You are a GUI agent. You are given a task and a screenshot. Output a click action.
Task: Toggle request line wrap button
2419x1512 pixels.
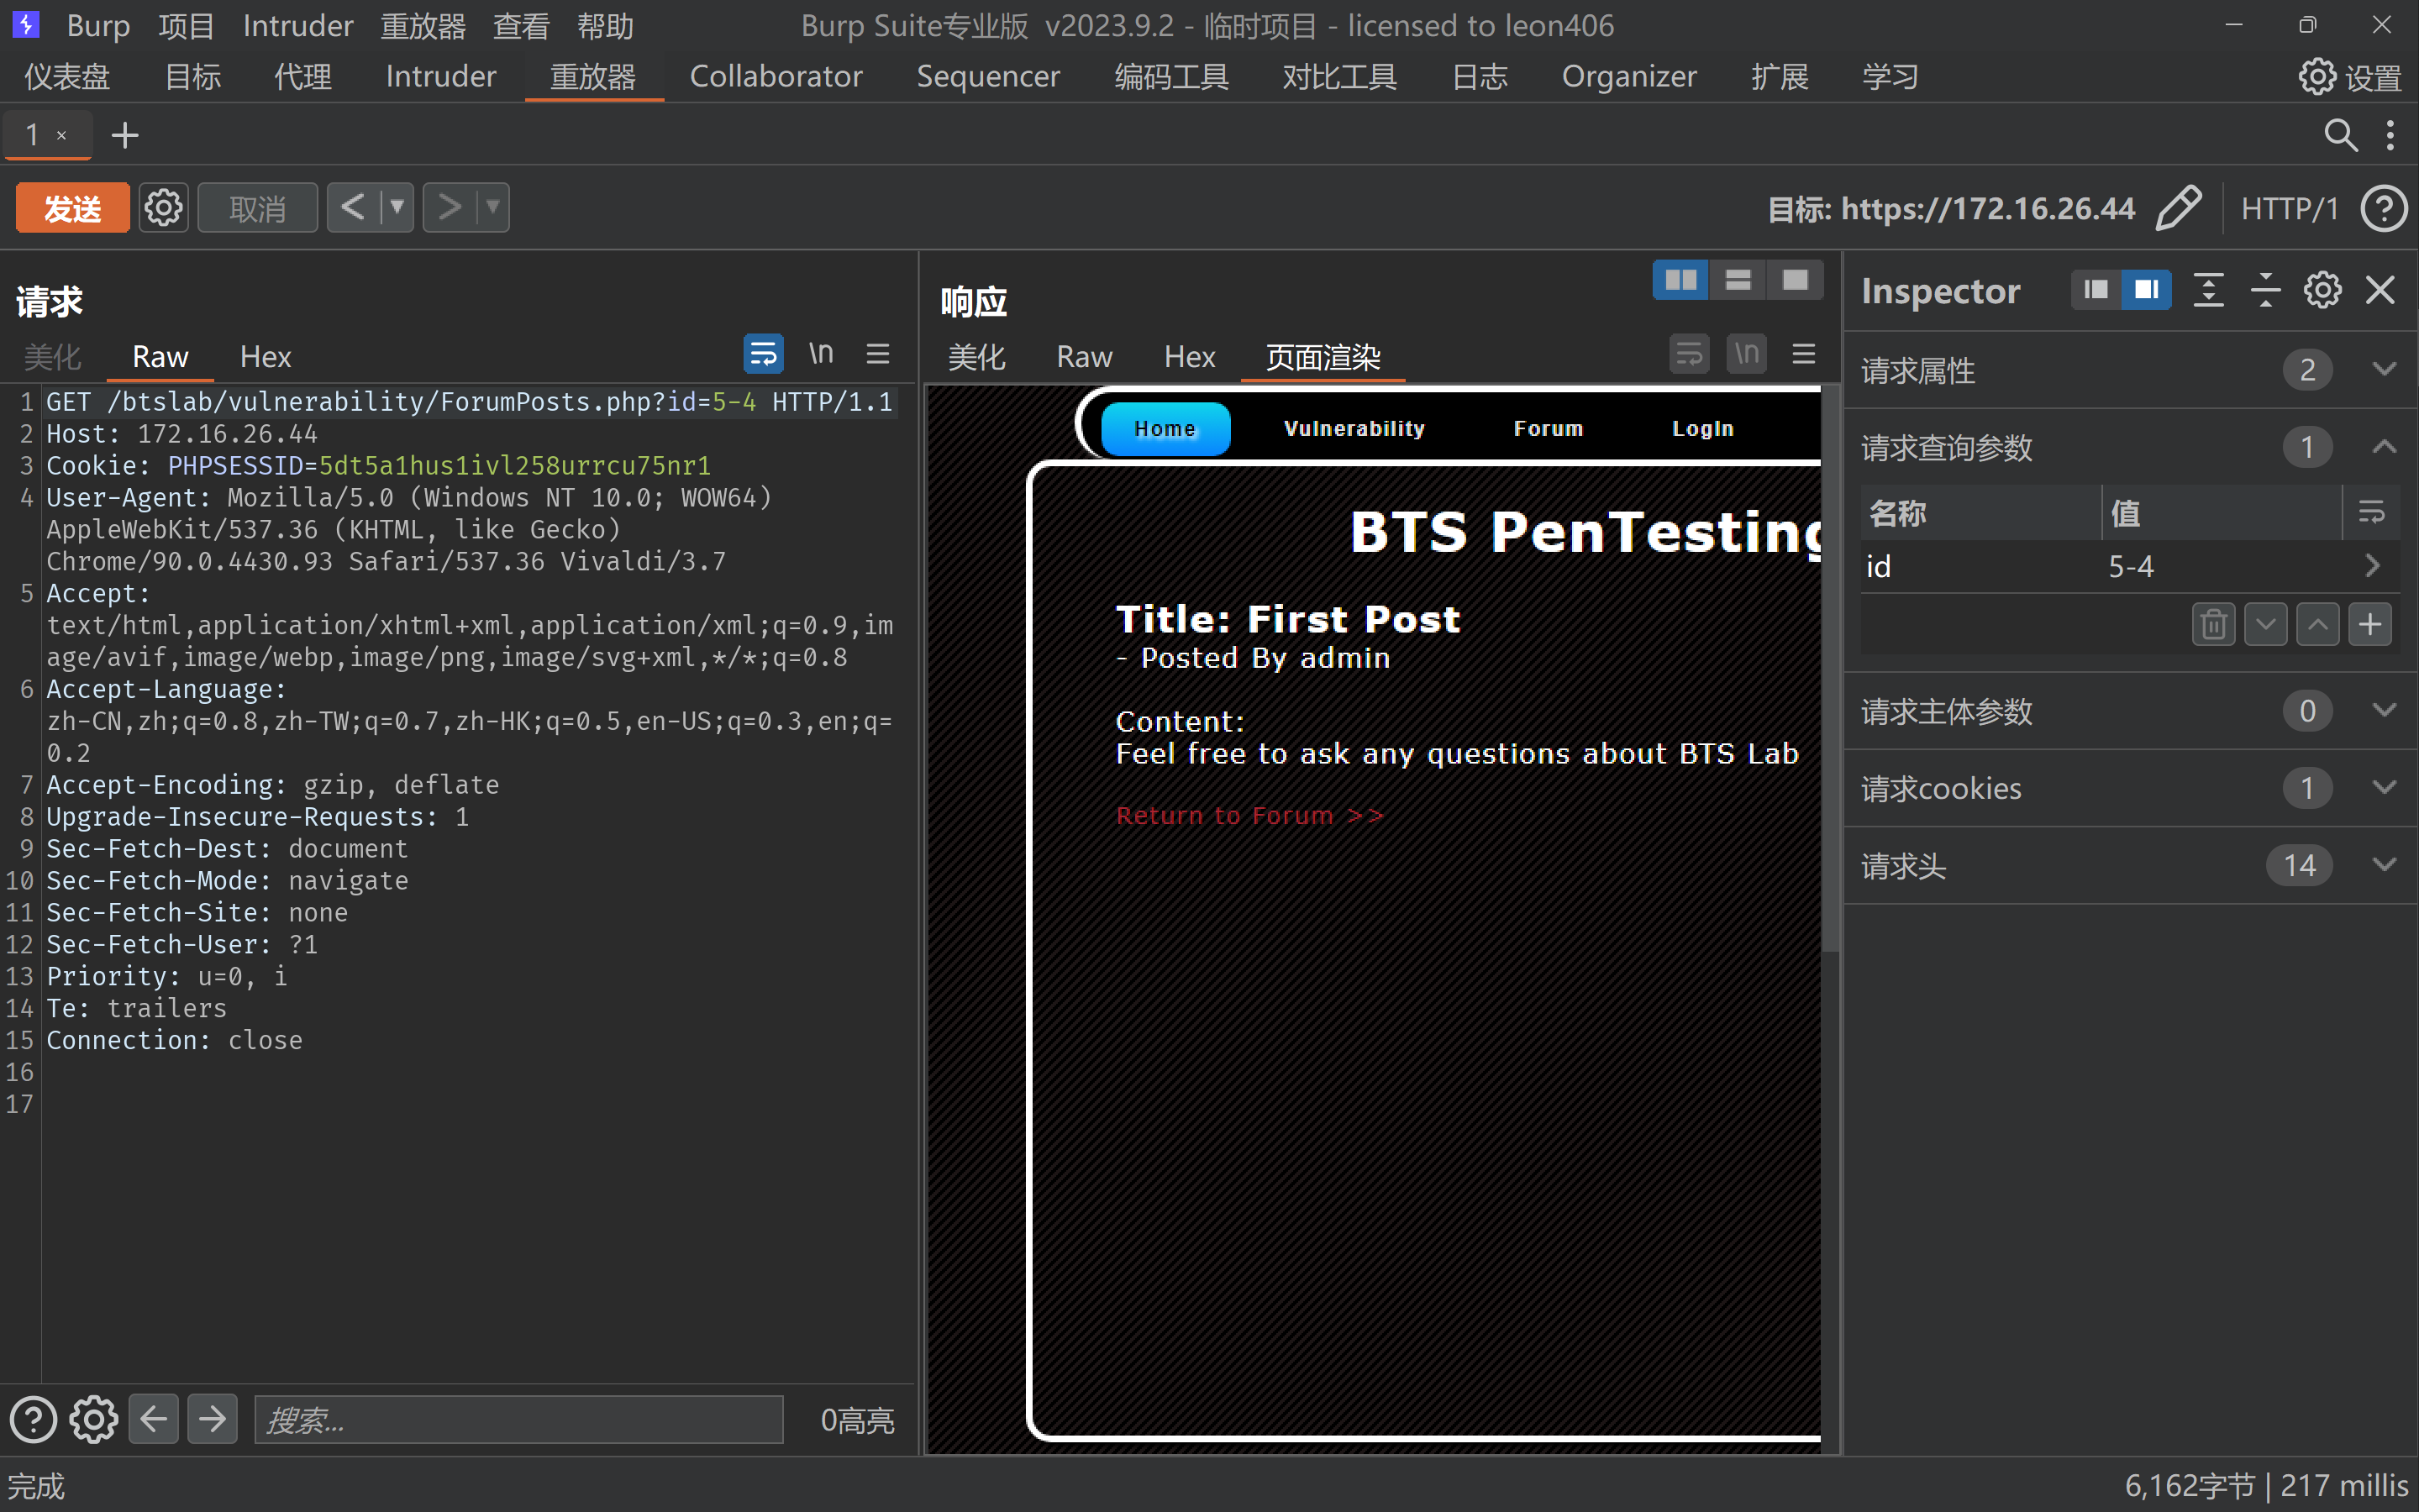[x=763, y=354]
